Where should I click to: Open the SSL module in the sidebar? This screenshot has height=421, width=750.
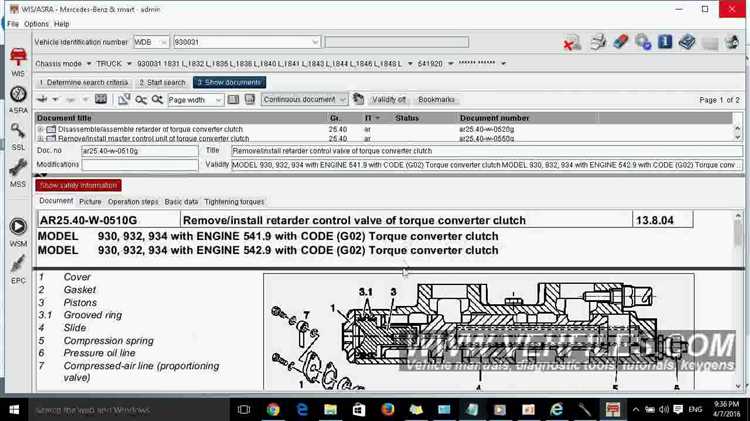coord(18,137)
